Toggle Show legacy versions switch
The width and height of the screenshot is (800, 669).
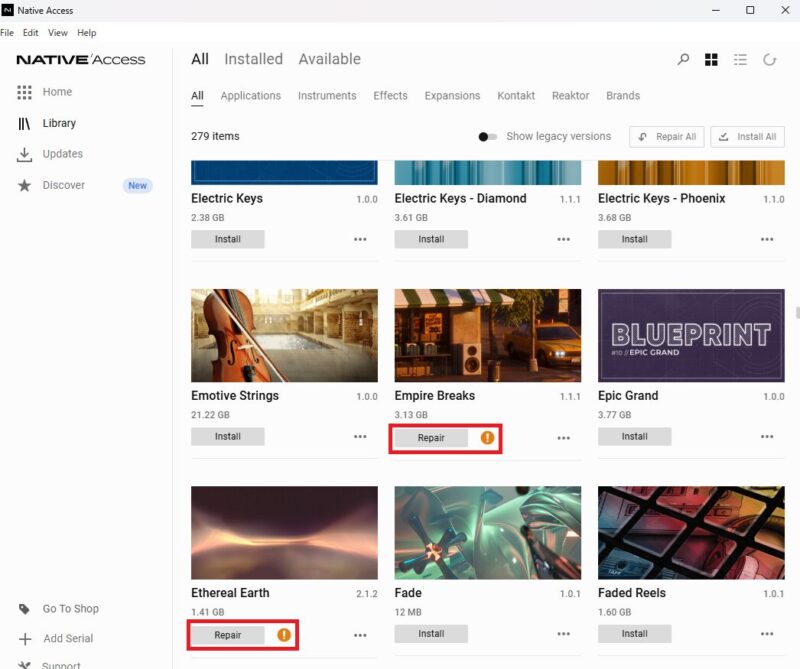click(x=487, y=137)
